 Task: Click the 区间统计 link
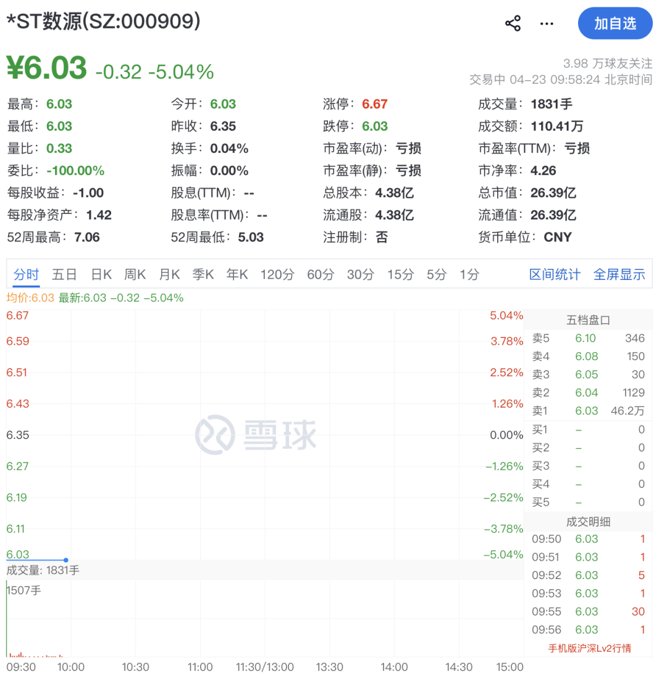tap(554, 274)
